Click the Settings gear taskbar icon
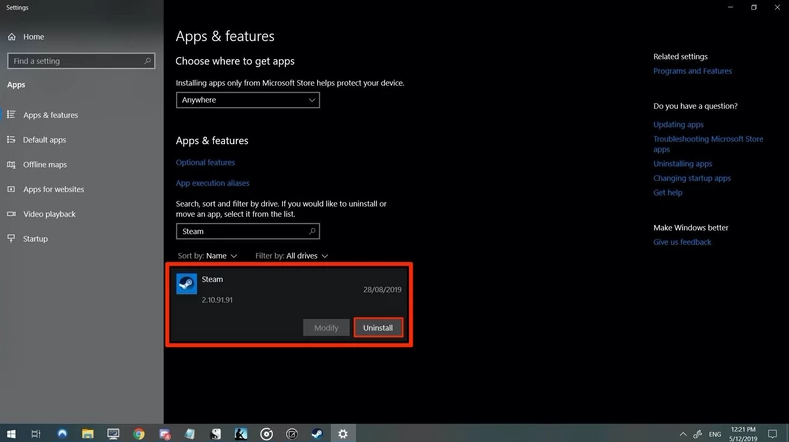 click(343, 433)
